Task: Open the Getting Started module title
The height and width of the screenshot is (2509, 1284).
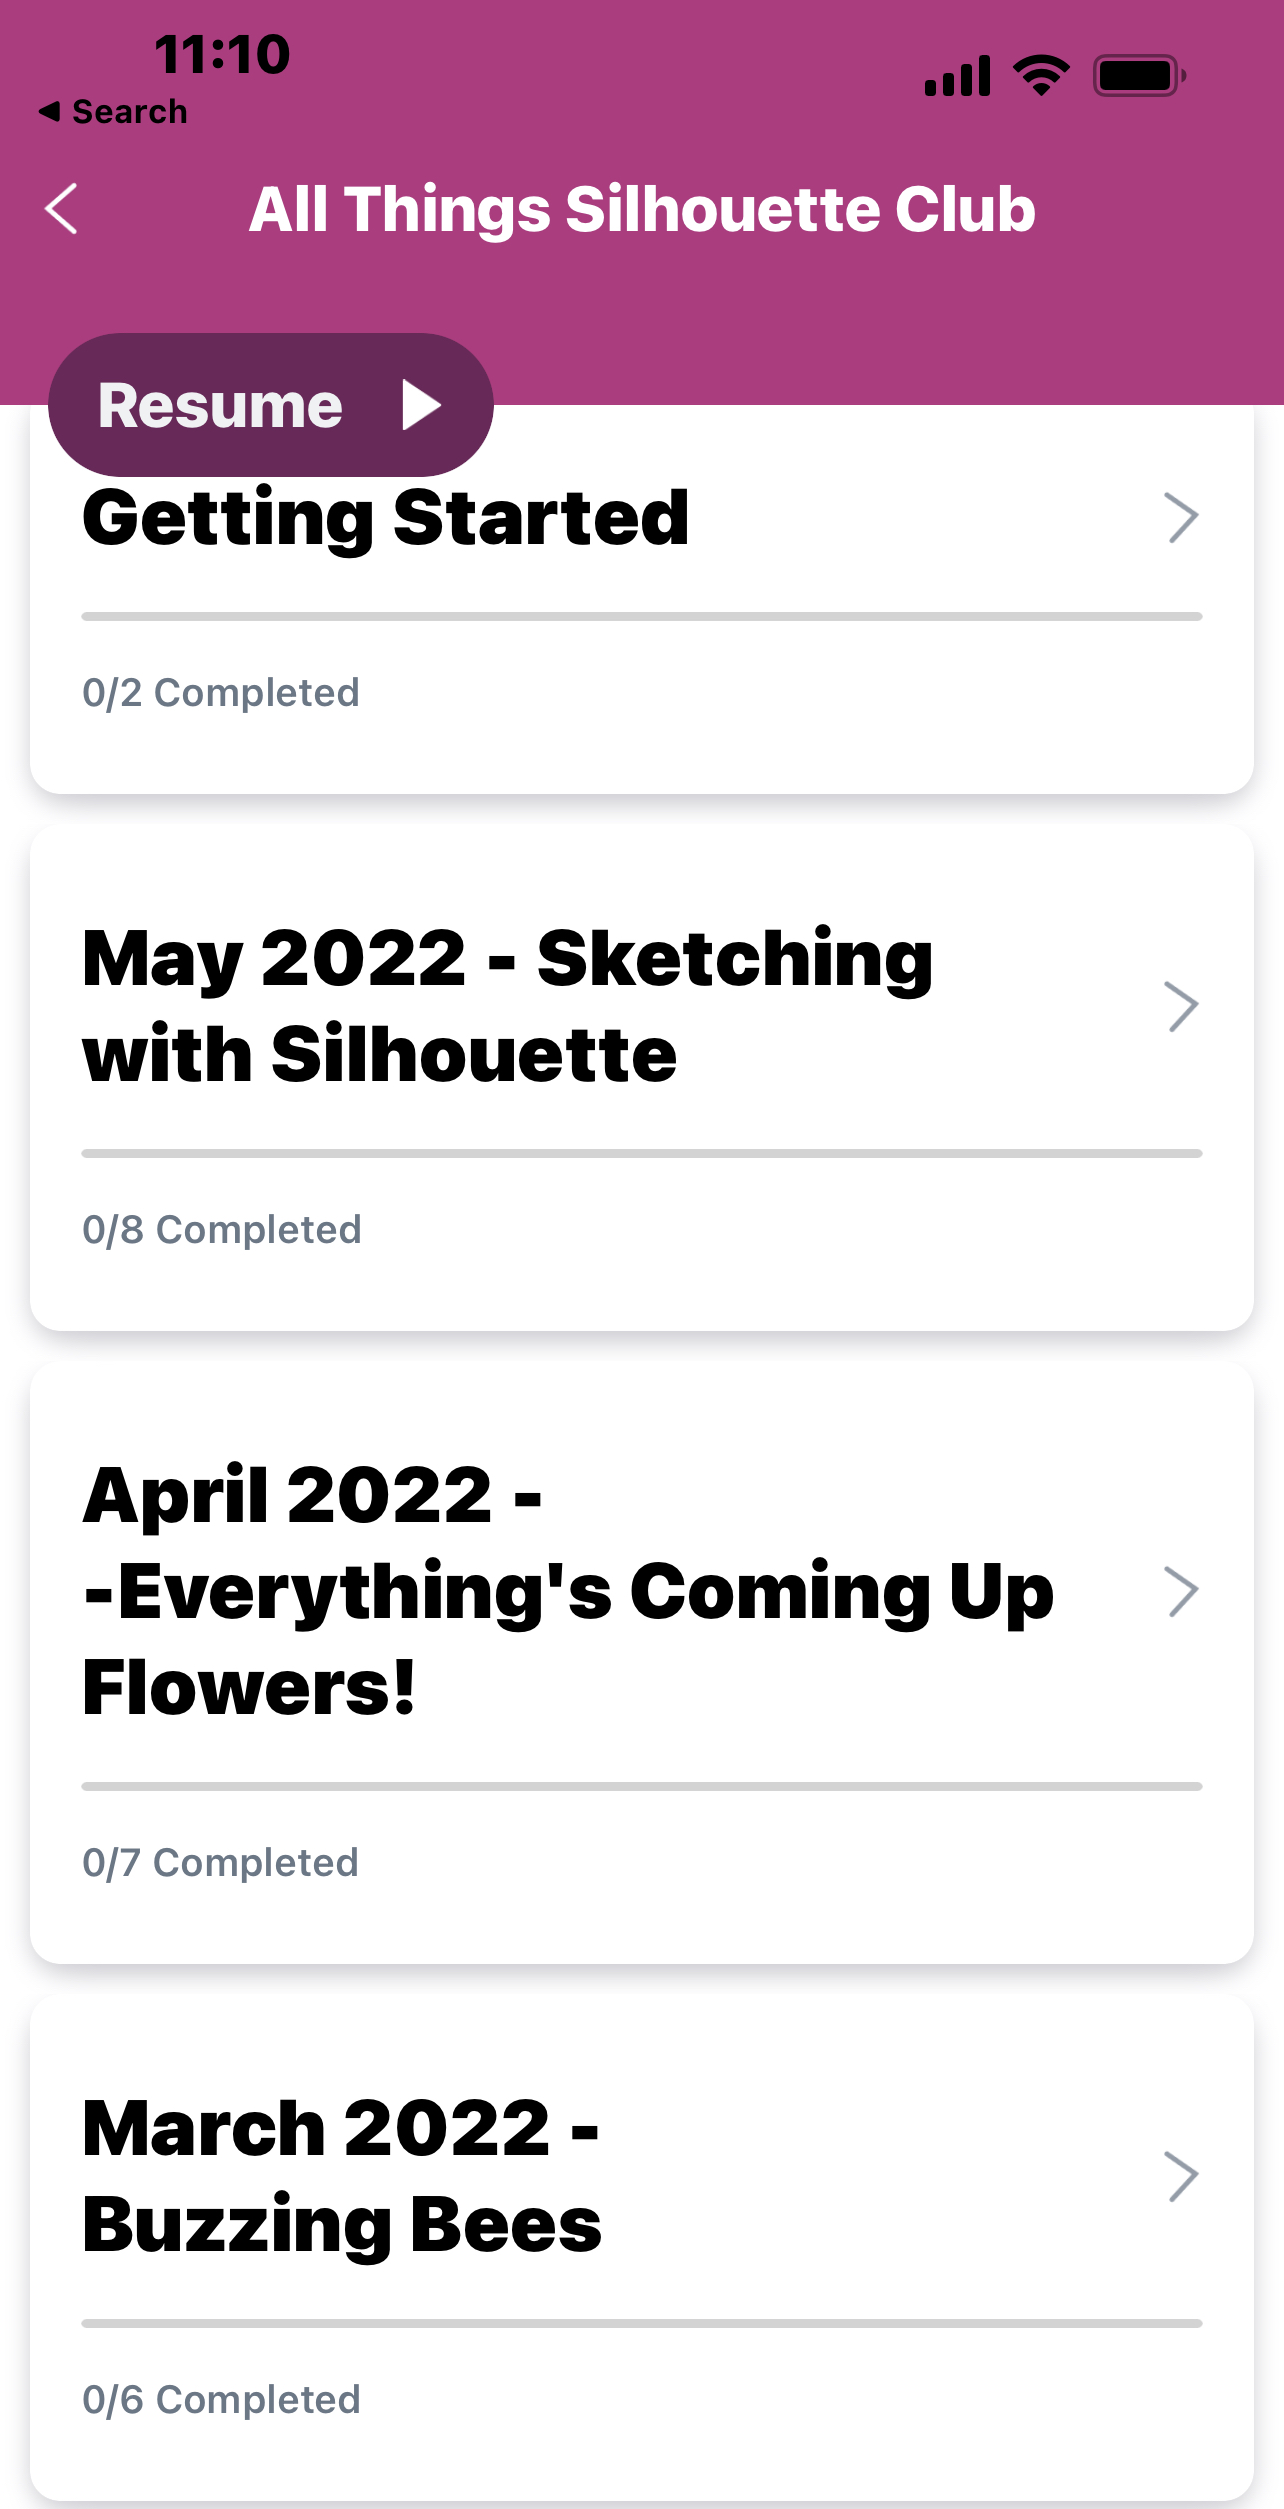Action: 386,518
